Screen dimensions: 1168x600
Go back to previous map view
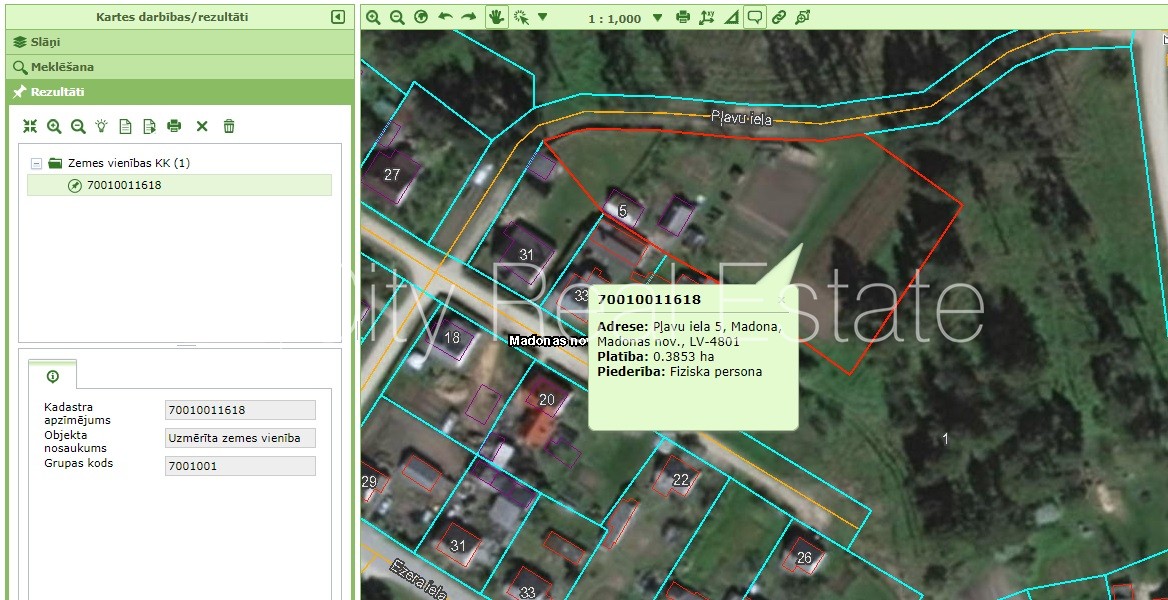click(x=445, y=17)
